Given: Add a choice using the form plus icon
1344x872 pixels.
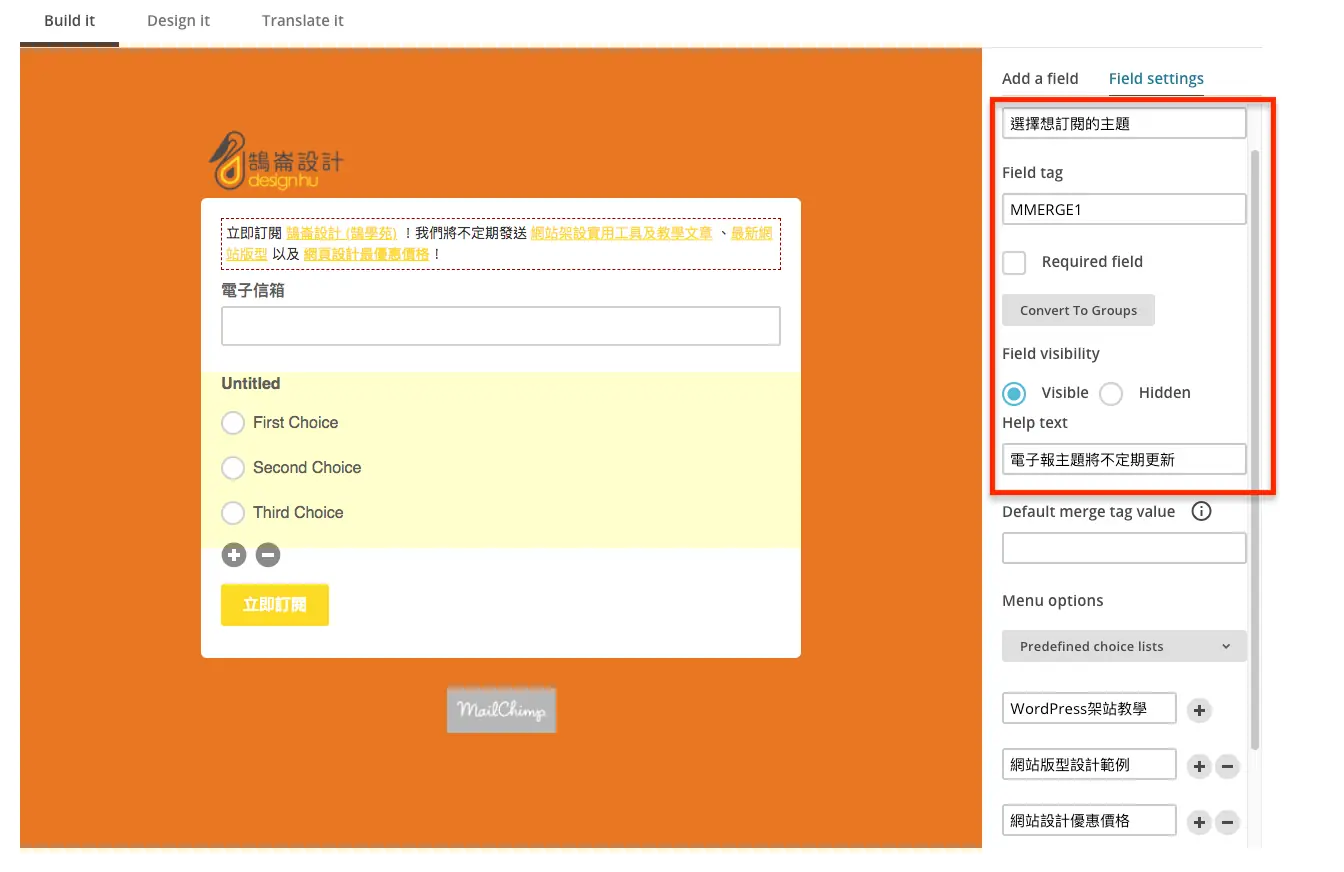Looking at the screenshot, I should (x=234, y=555).
